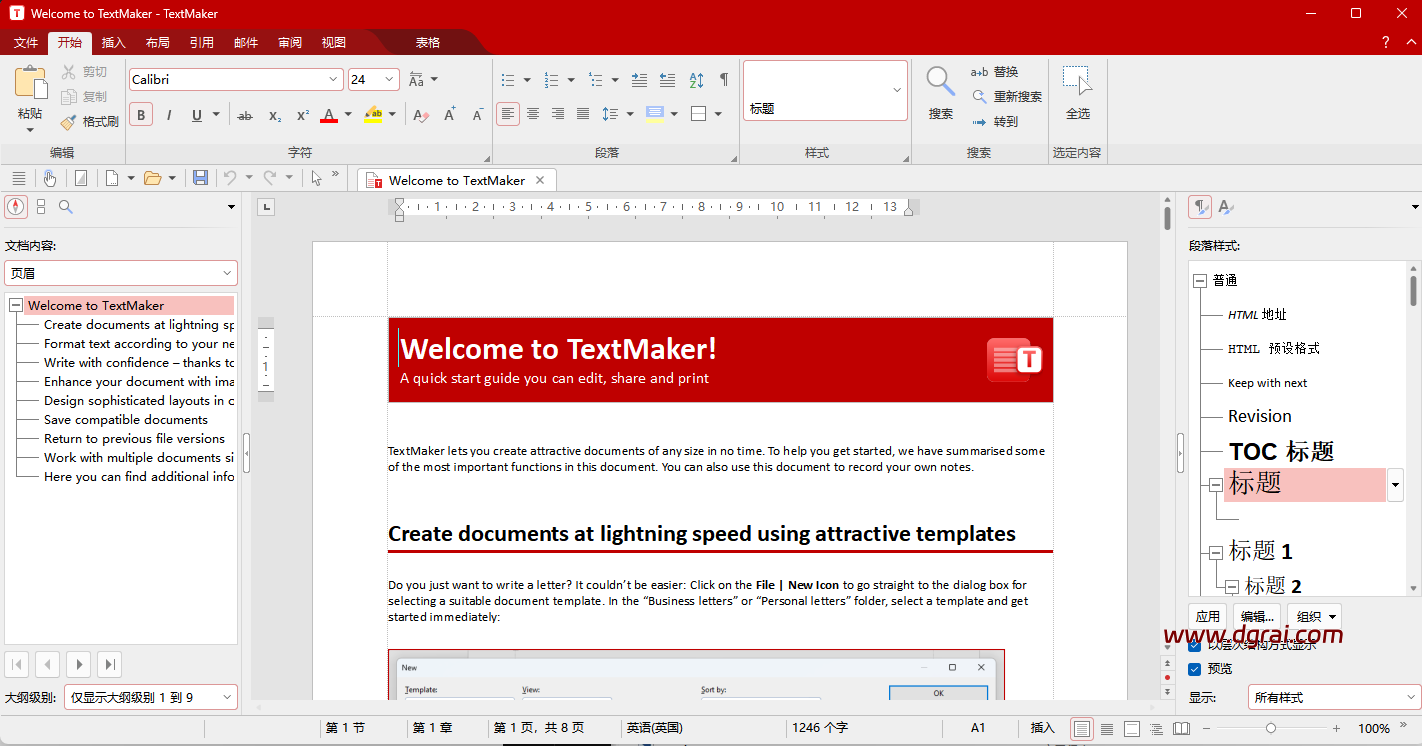Toggle Italic formatting
1422x746 pixels.
click(168, 114)
